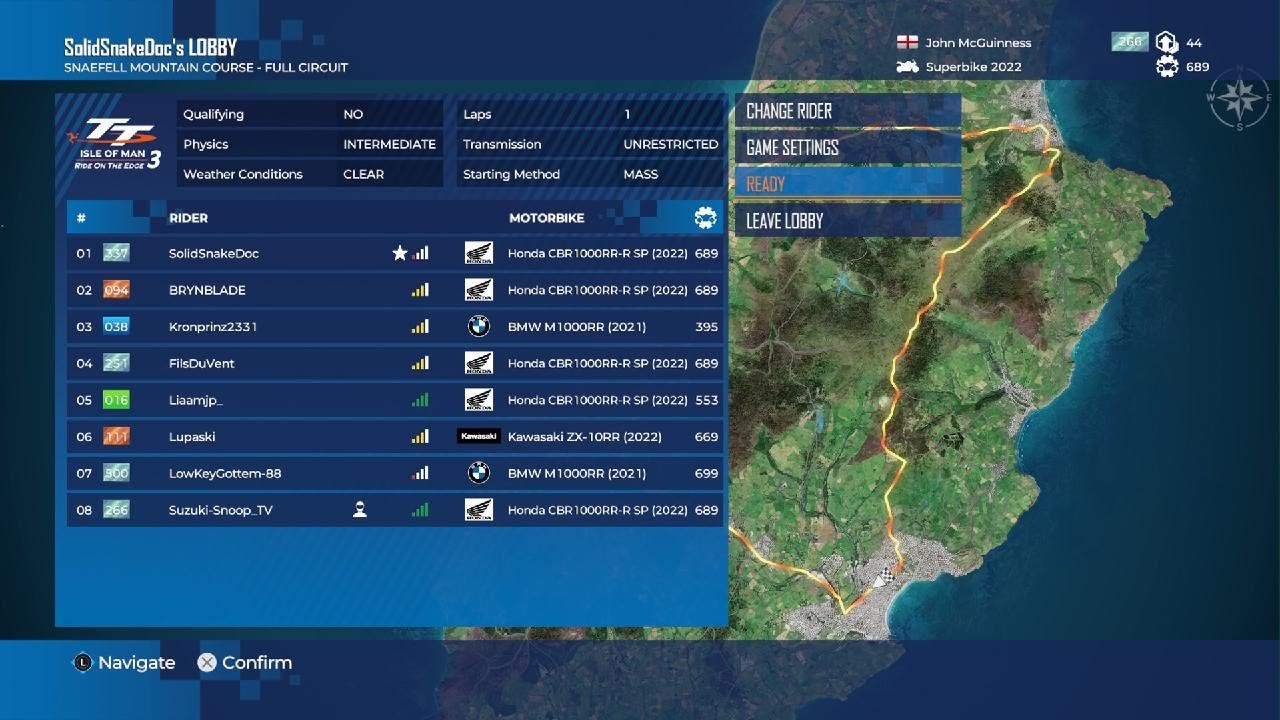Click the BMW logo in LowKeyGottem-88's row
Image resolution: width=1280 pixels, height=720 pixels.
click(x=479, y=473)
